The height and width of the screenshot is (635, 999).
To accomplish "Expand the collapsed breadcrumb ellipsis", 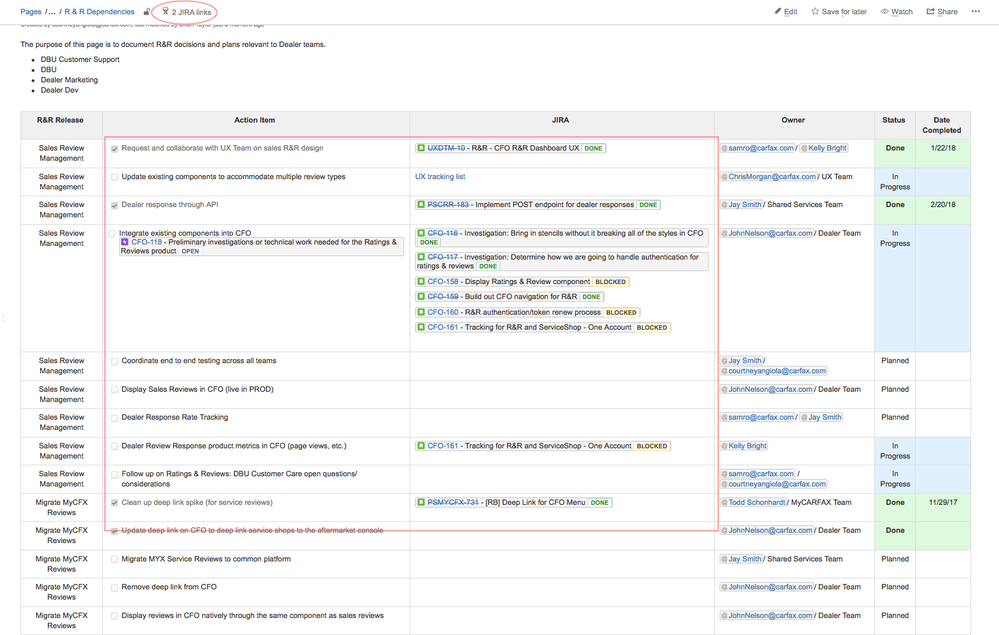I will (x=52, y=11).
